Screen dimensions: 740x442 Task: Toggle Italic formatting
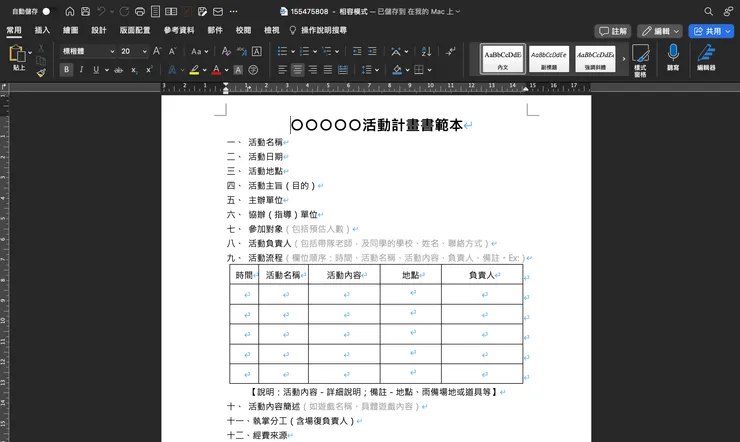click(x=82, y=70)
